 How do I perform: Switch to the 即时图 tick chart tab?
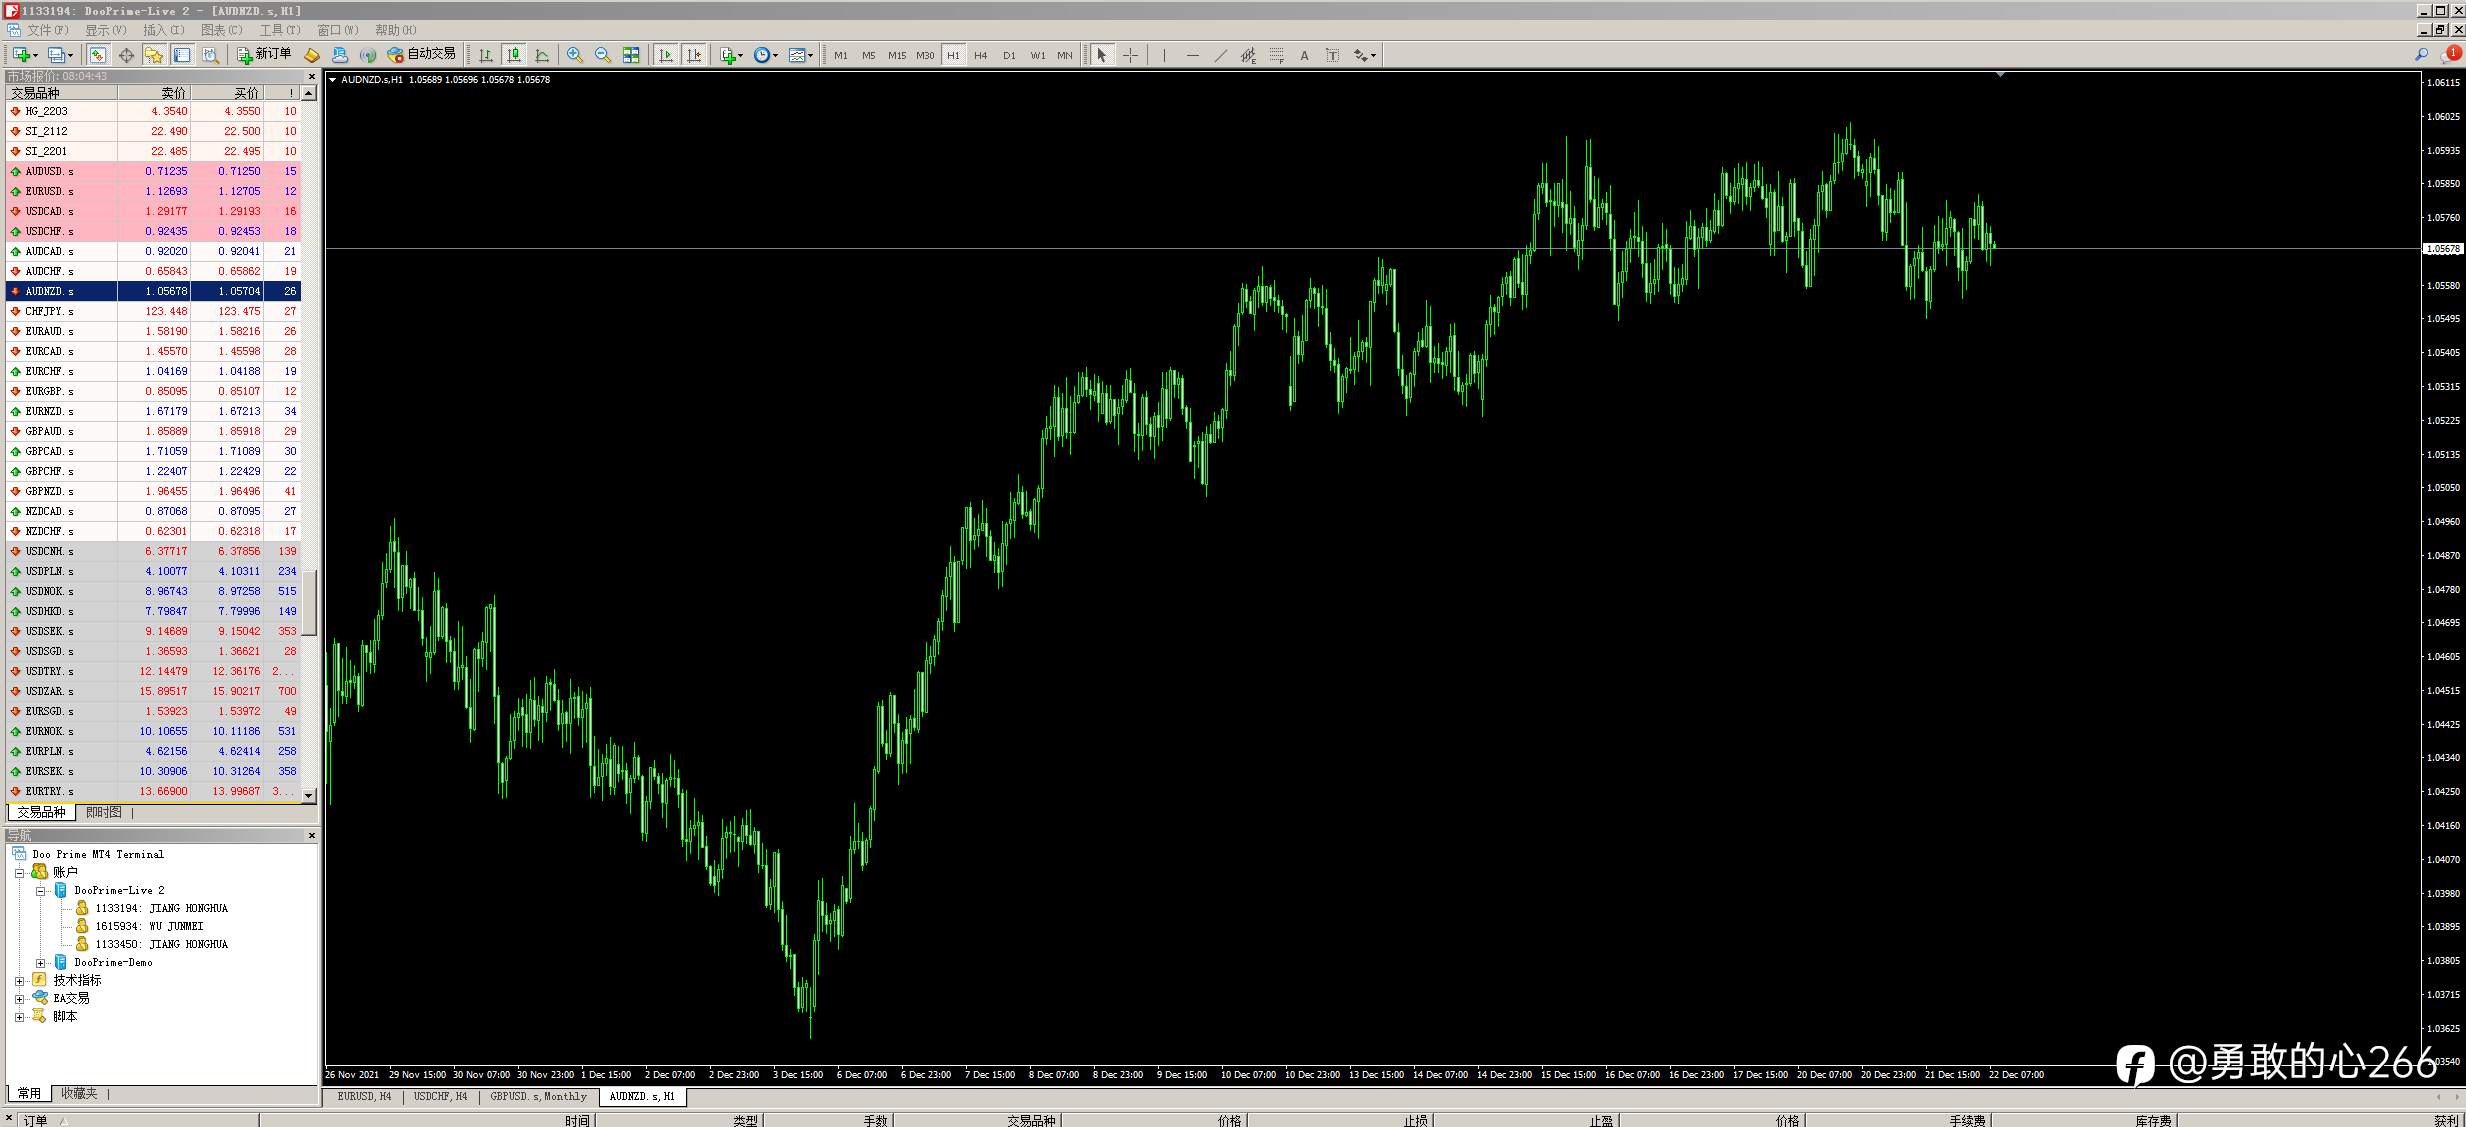coord(103,812)
